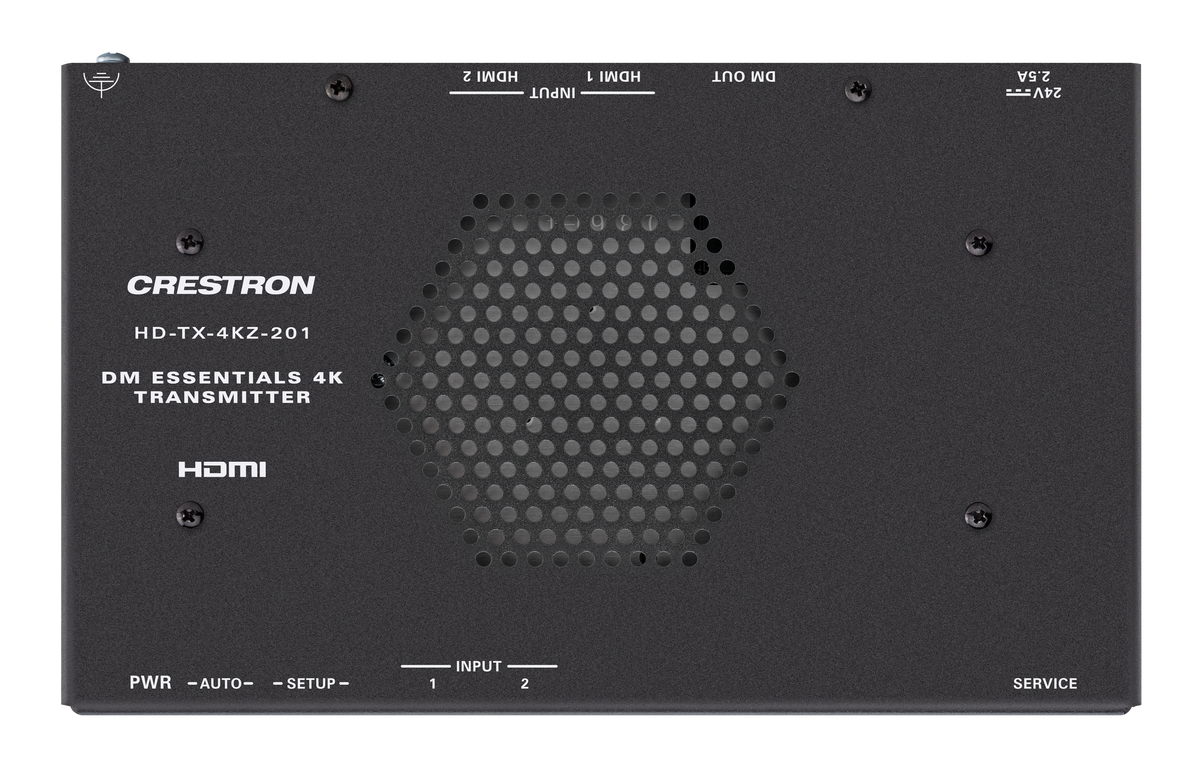Click the HDMI logo under the transmitter text
The width and height of the screenshot is (1200, 781).
pos(222,469)
